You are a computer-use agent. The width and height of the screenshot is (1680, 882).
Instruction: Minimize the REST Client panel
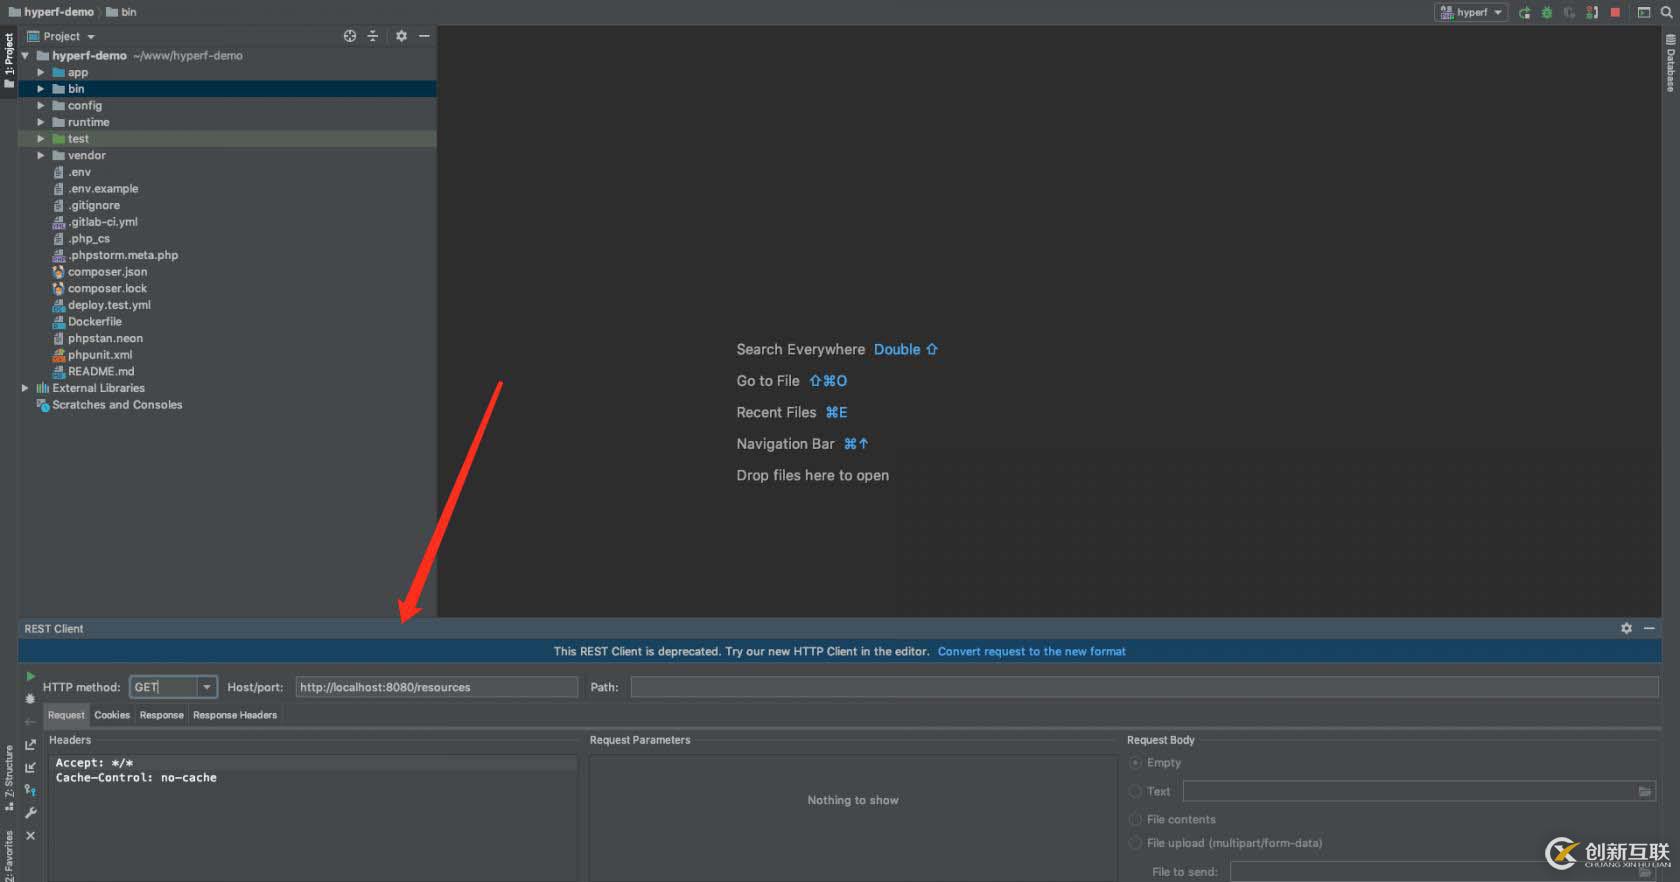1649,628
